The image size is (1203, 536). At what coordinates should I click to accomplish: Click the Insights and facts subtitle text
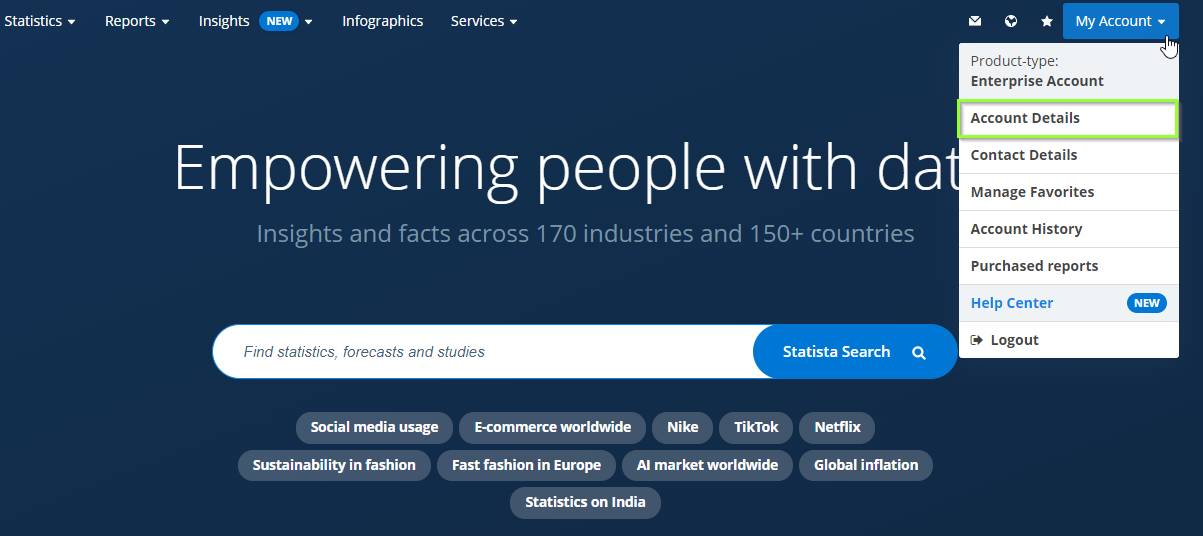point(585,234)
